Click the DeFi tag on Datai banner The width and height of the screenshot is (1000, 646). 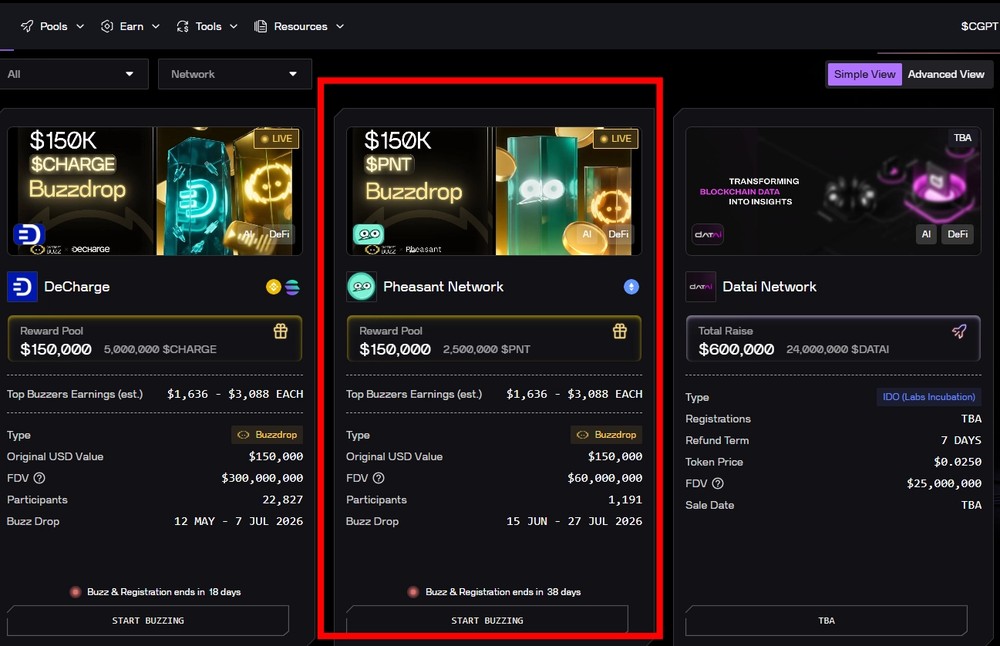click(957, 234)
